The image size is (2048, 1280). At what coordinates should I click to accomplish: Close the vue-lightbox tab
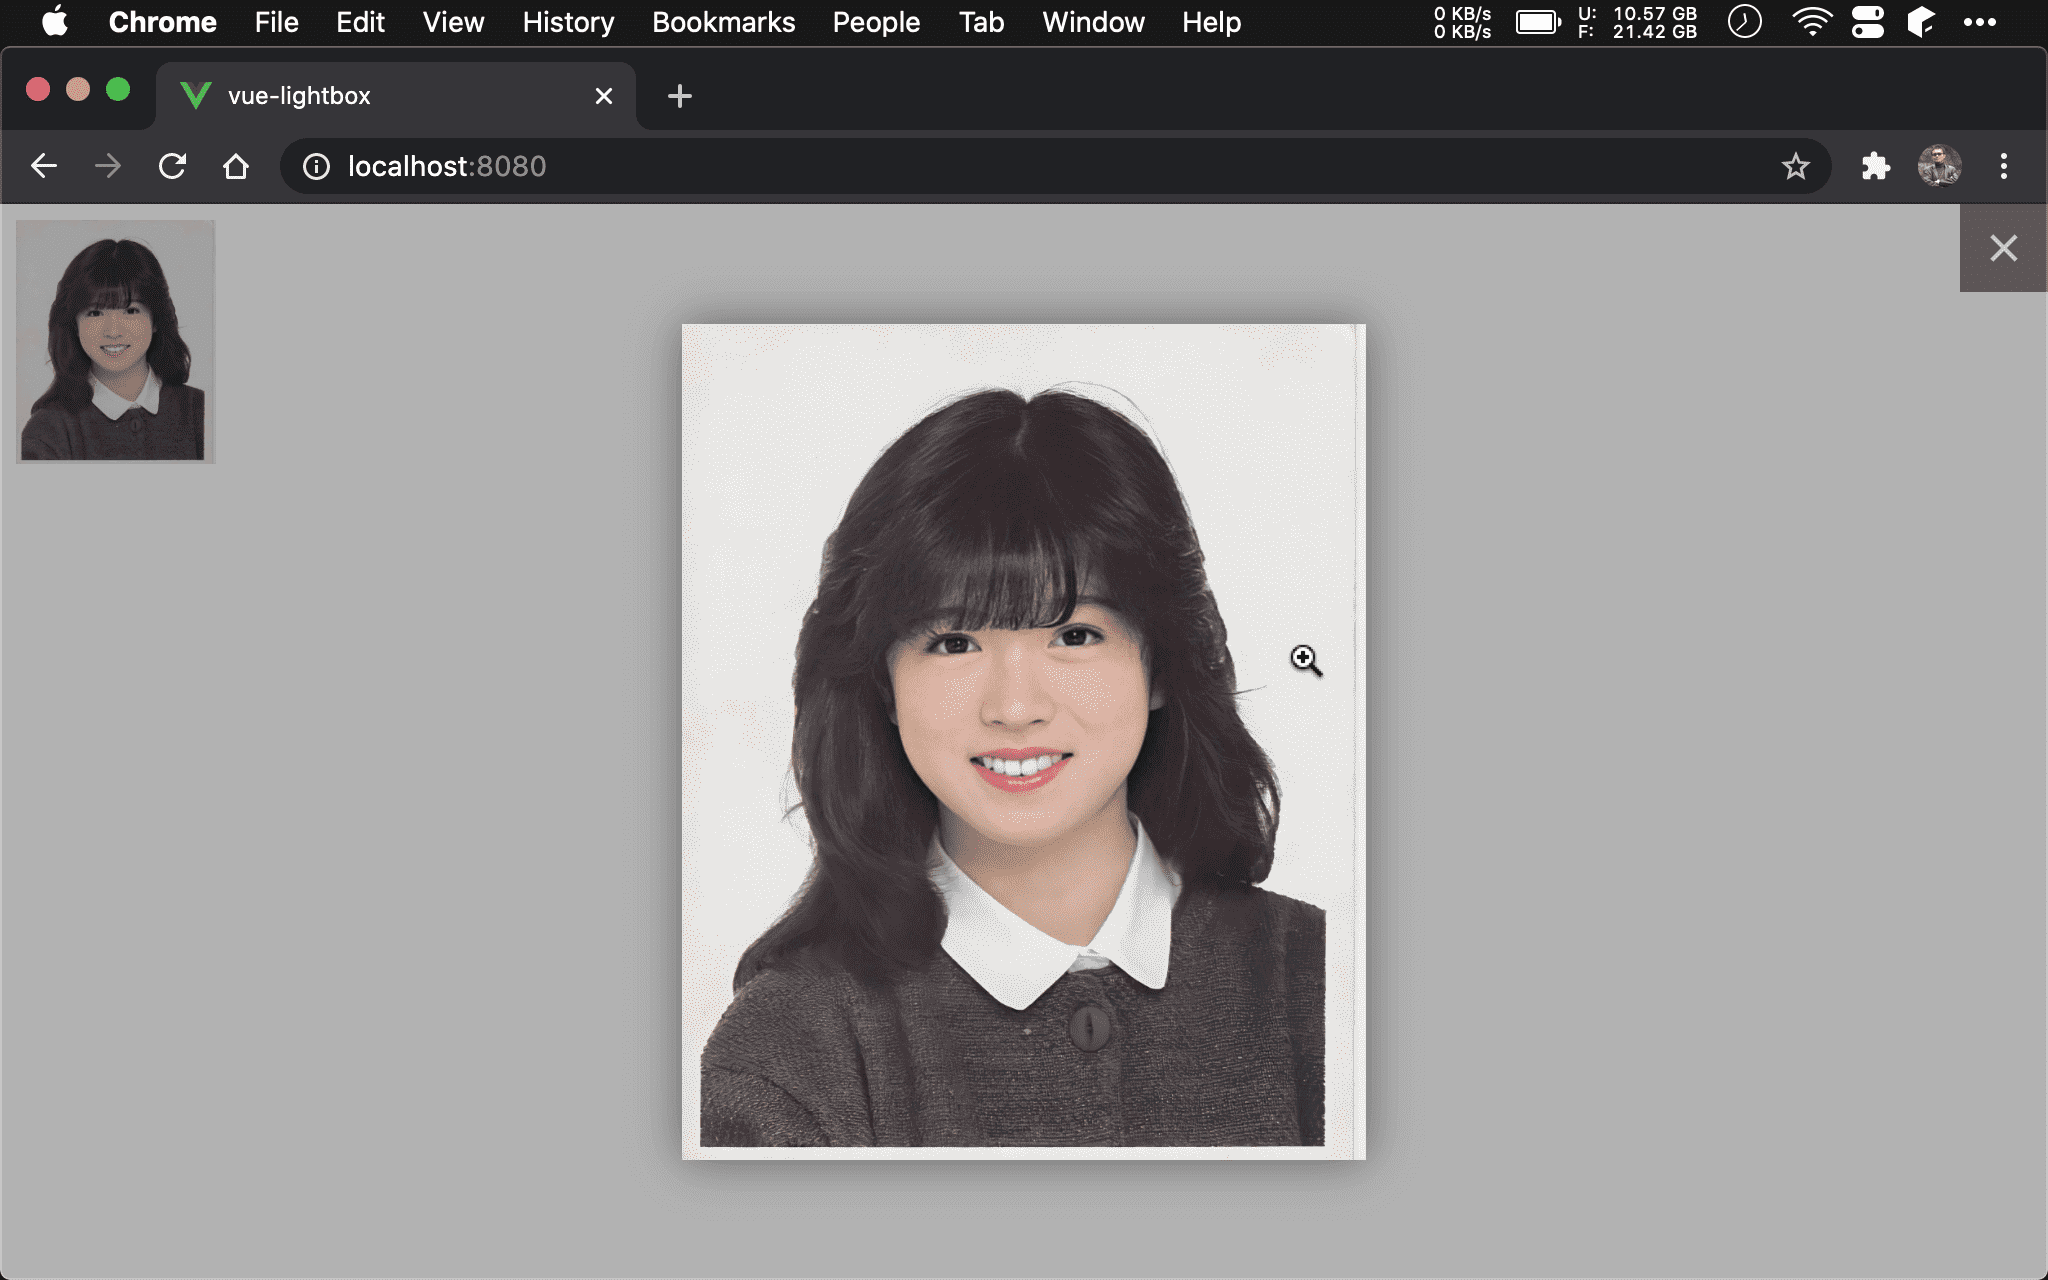tap(603, 96)
